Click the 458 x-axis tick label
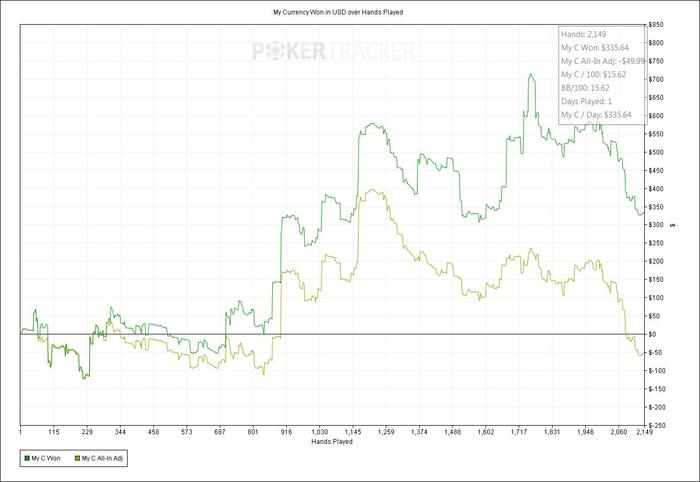 coord(153,432)
